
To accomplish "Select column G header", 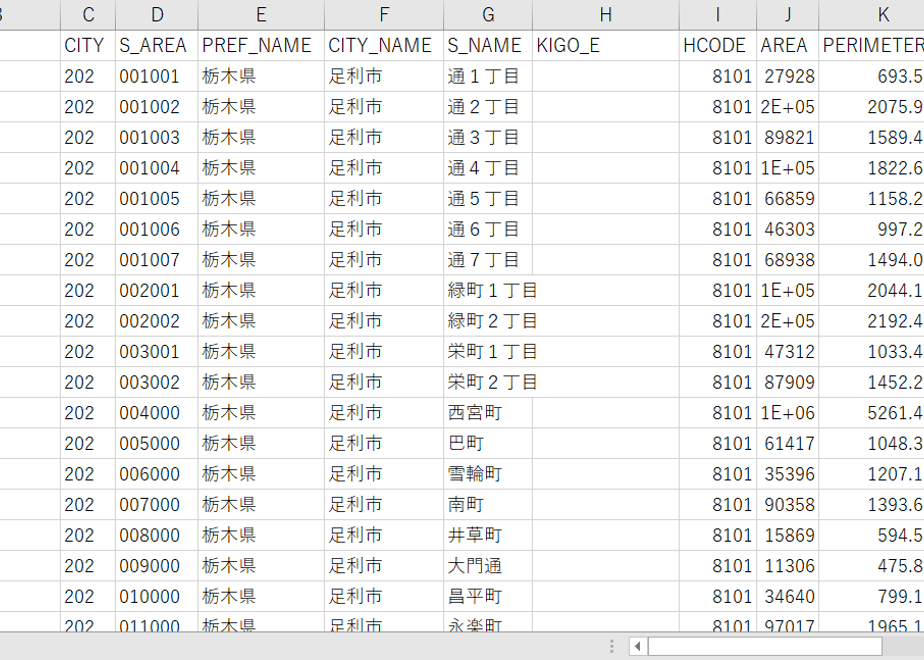I will tap(488, 15).
